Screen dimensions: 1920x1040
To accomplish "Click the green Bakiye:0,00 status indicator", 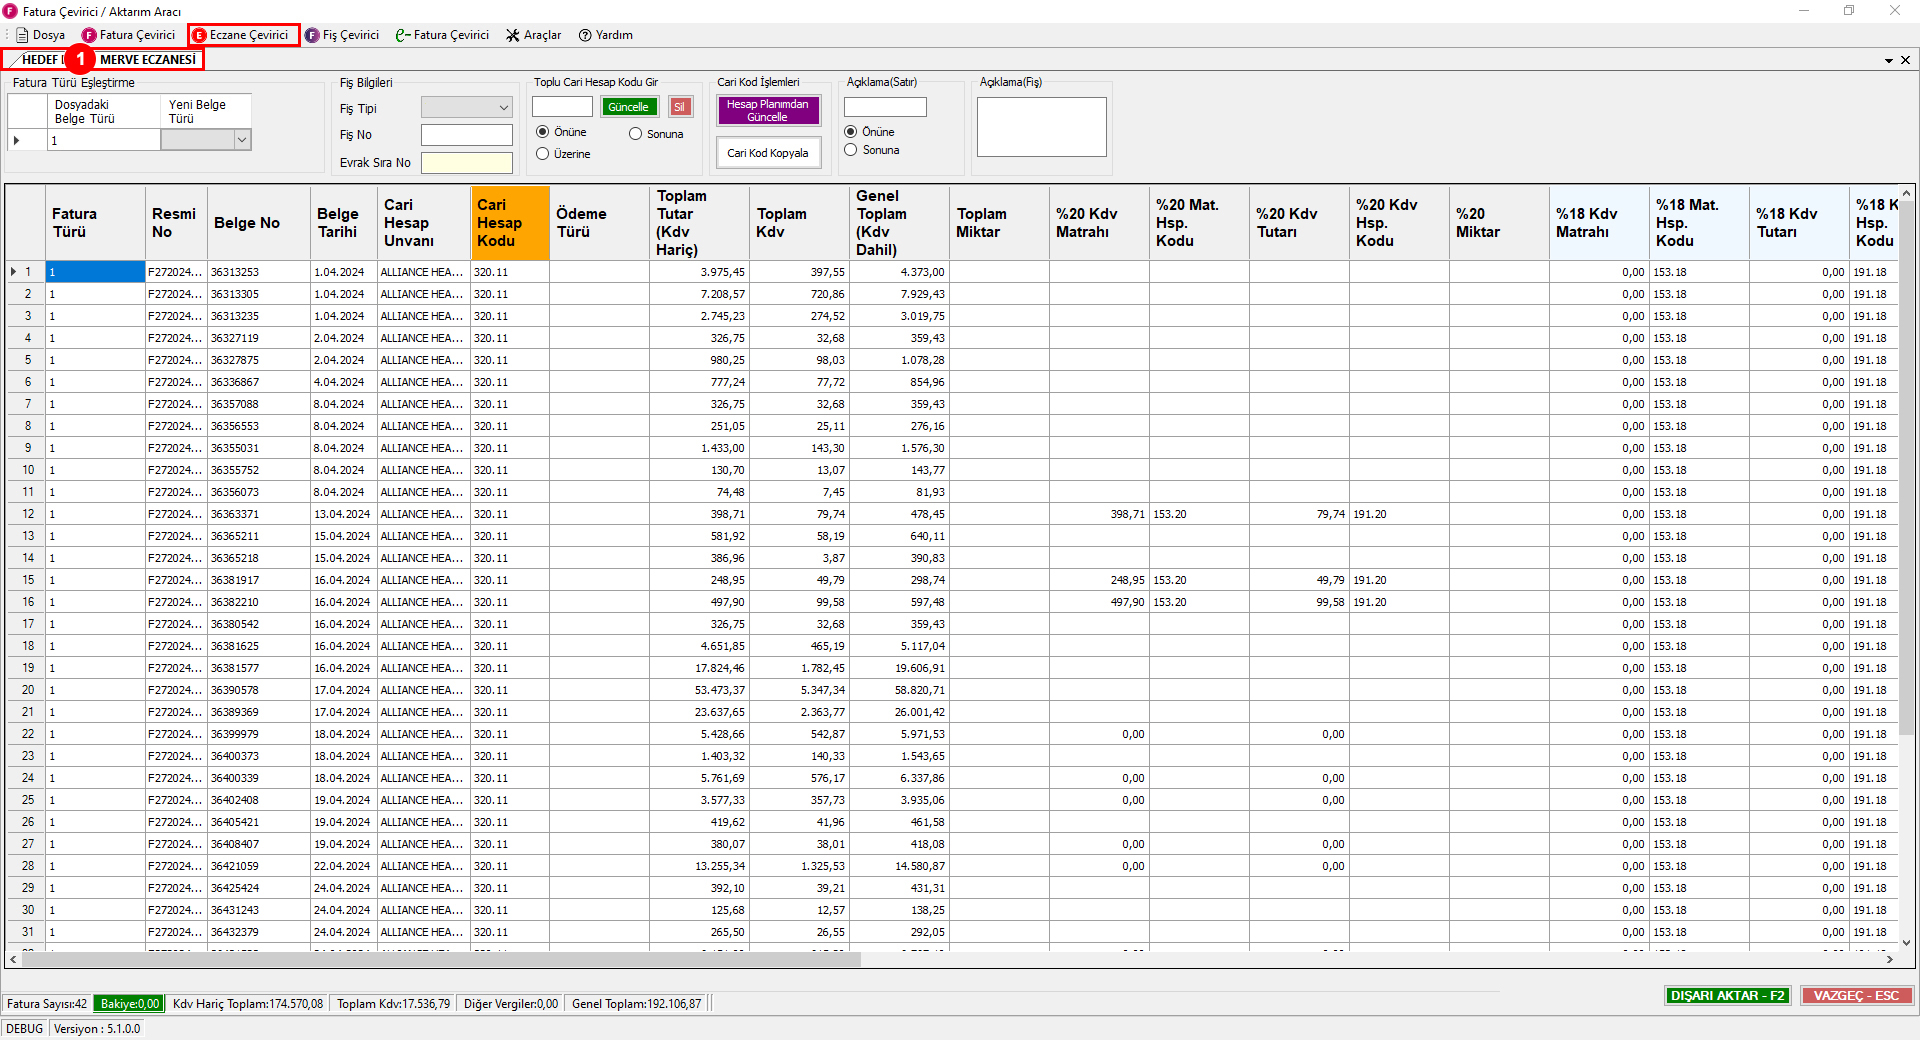I will pos(130,1004).
